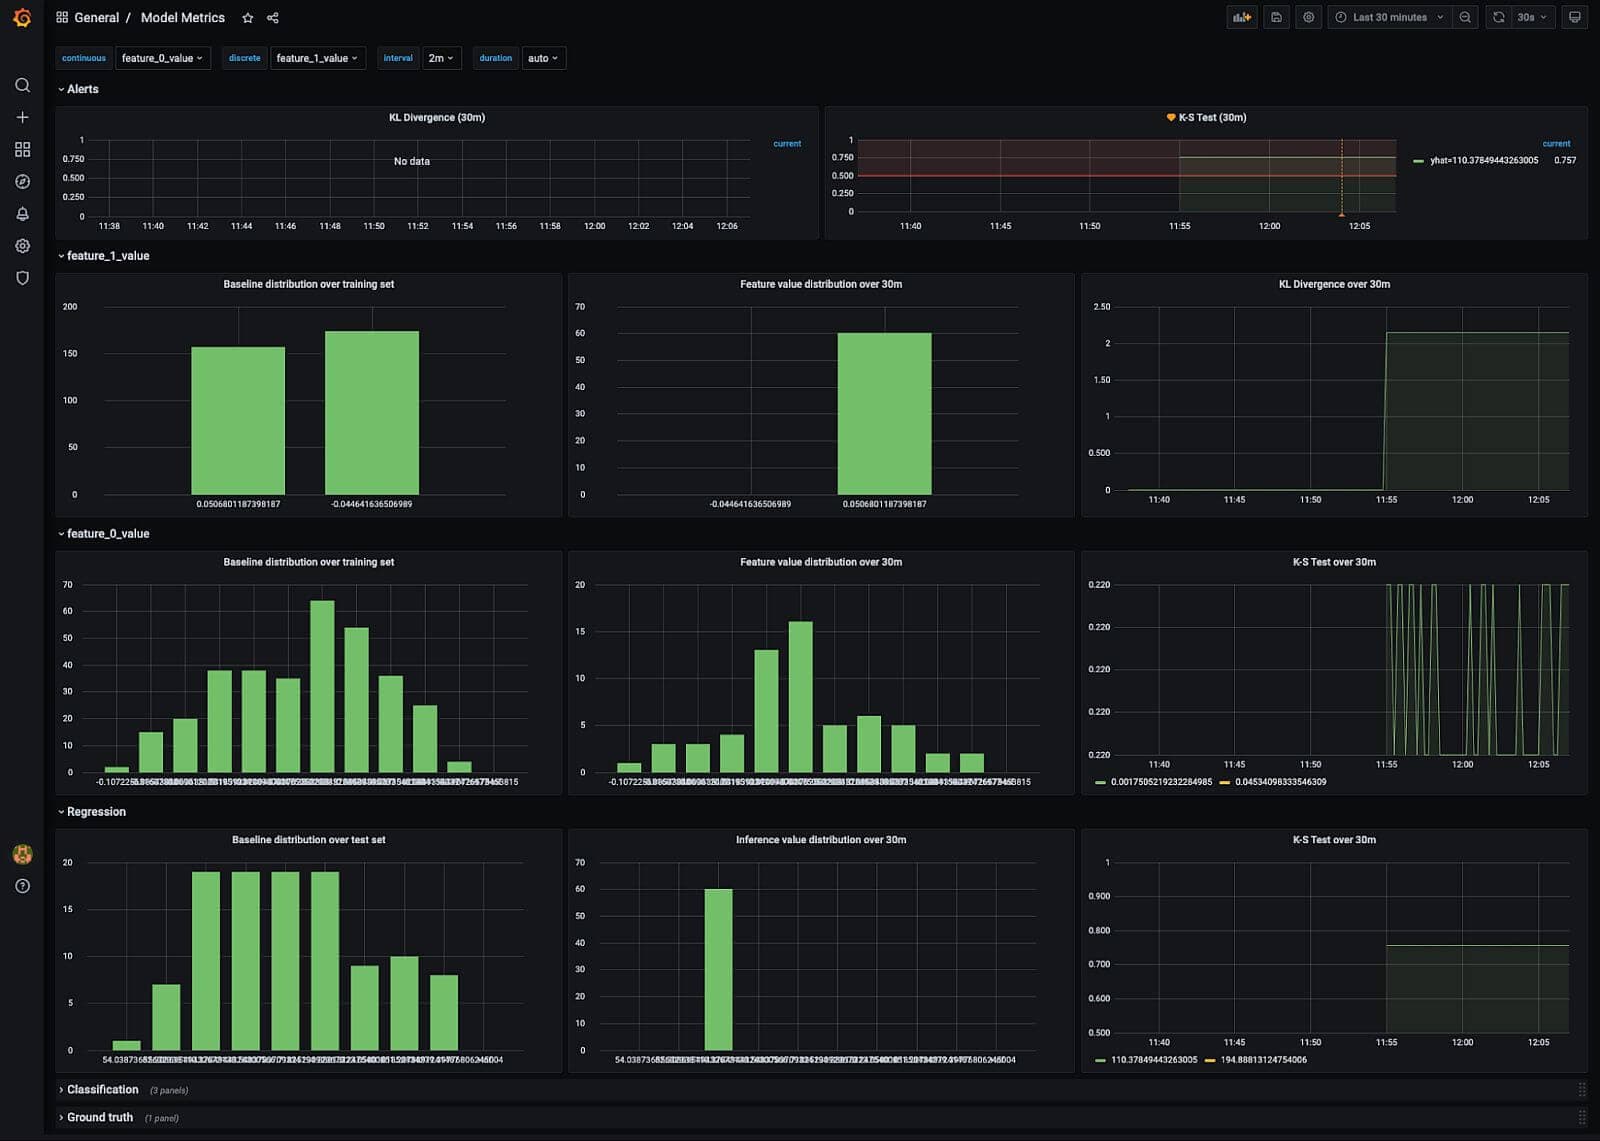This screenshot has height=1141, width=1600.
Task: Open Explore using the compass icon
Action: click(22, 181)
